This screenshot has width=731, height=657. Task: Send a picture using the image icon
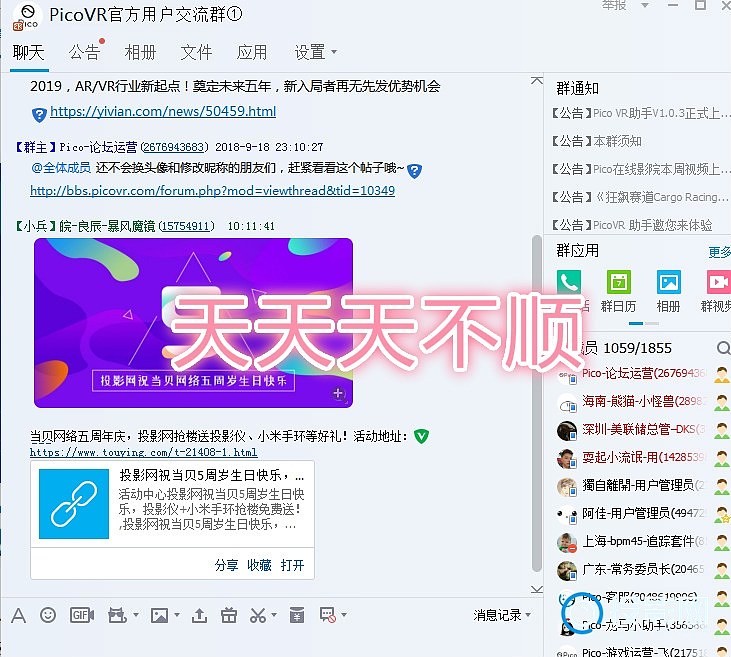(159, 616)
